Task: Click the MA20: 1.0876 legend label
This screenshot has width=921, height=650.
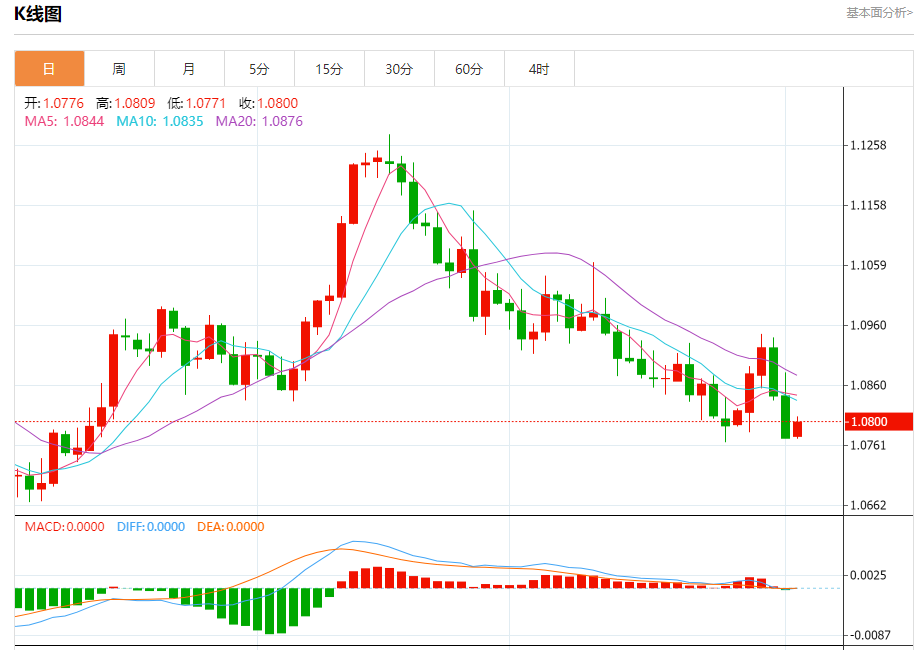Action: 259,122
